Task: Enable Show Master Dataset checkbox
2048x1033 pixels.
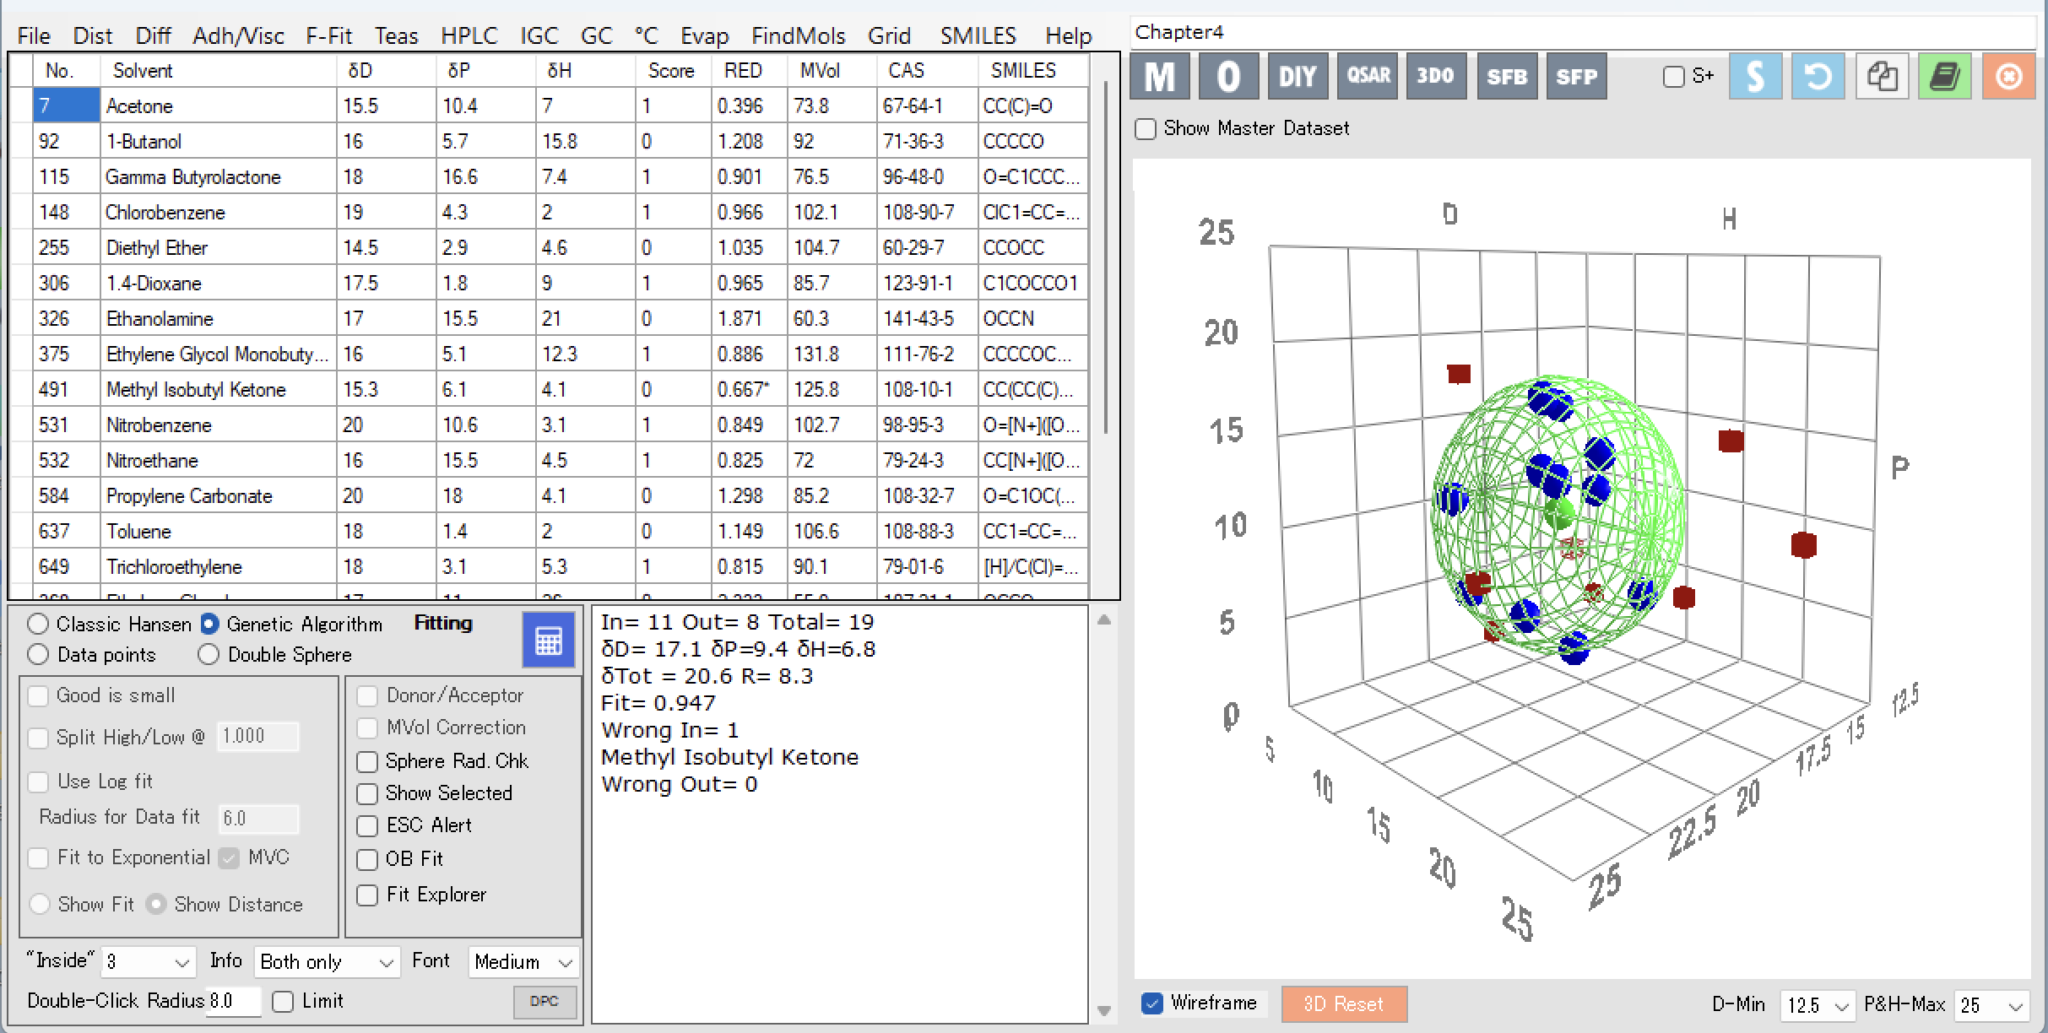Action: click(x=1147, y=129)
